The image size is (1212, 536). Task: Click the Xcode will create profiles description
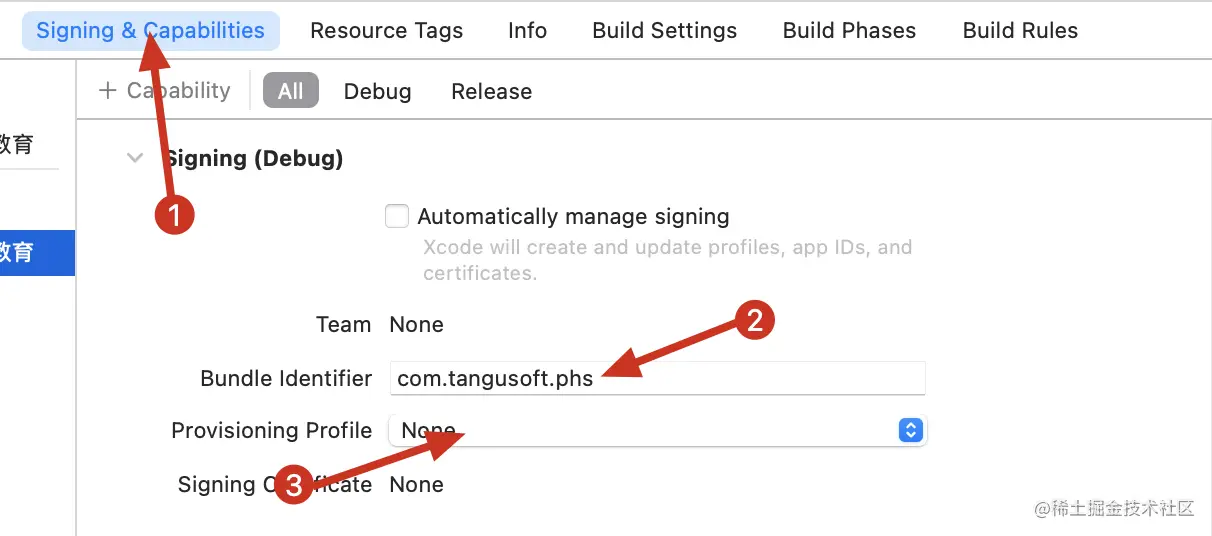click(x=667, y=259)
